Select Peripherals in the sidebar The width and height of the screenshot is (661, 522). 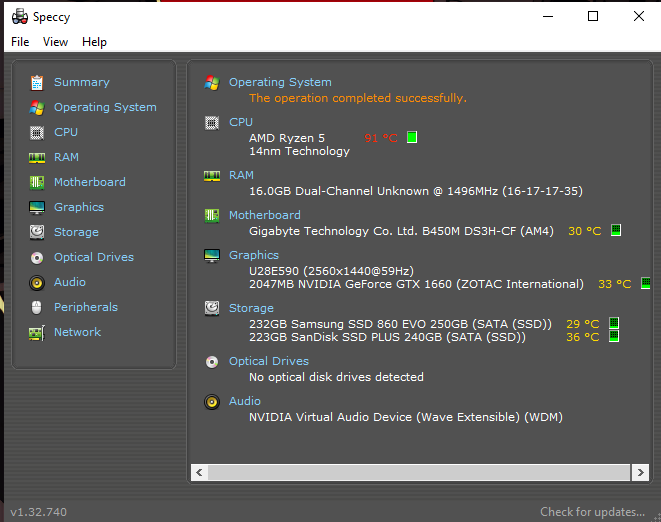86,307
